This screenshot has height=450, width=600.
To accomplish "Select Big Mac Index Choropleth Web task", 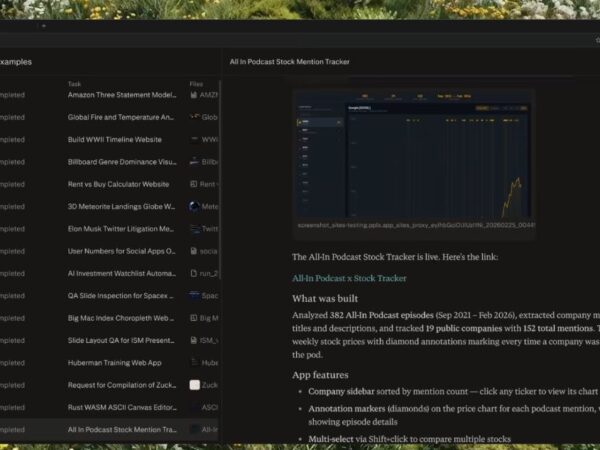I will (121, 318).
